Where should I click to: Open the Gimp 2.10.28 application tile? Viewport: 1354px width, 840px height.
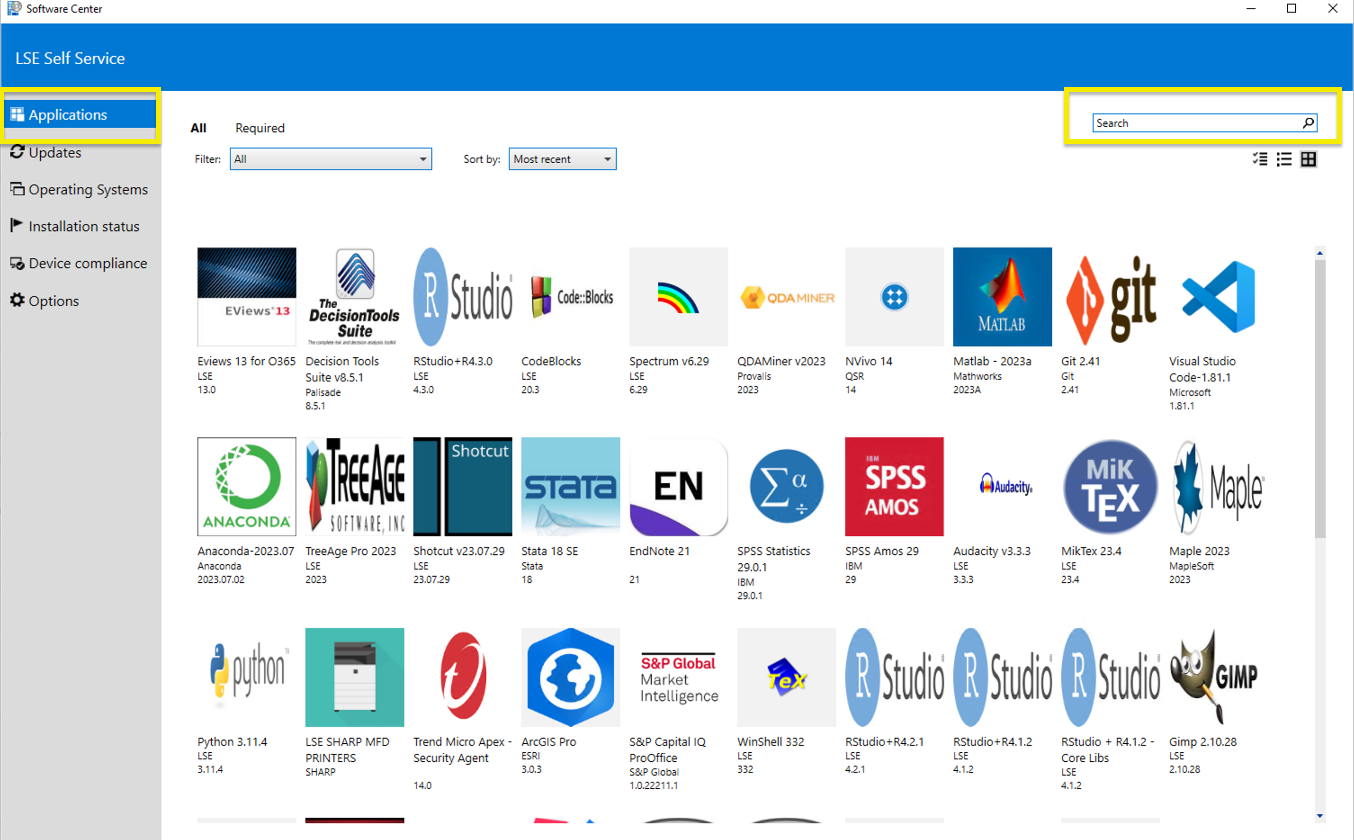point(1218,677)
